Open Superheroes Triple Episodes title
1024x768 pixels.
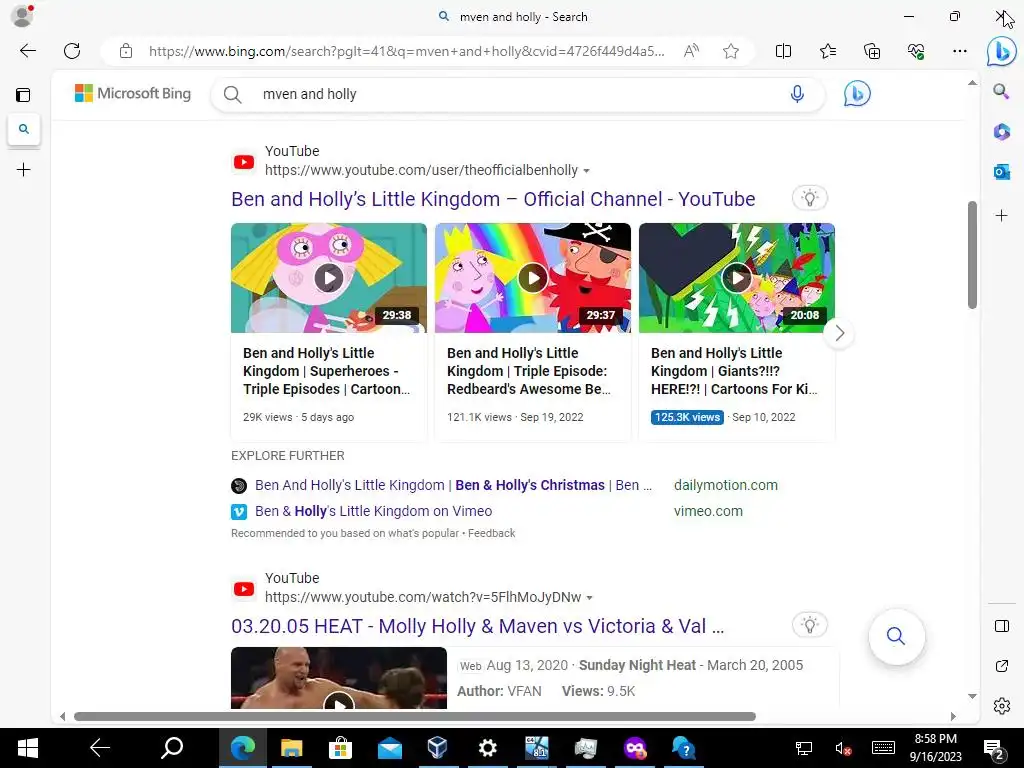coord(327,371)
